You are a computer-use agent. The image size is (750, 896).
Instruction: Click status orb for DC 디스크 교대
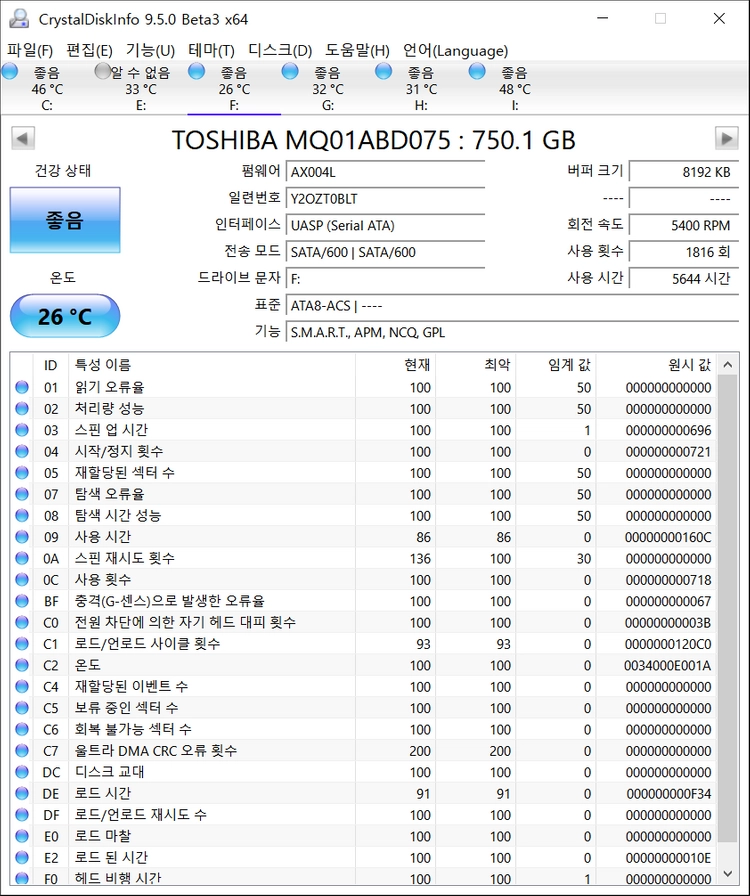22,772
